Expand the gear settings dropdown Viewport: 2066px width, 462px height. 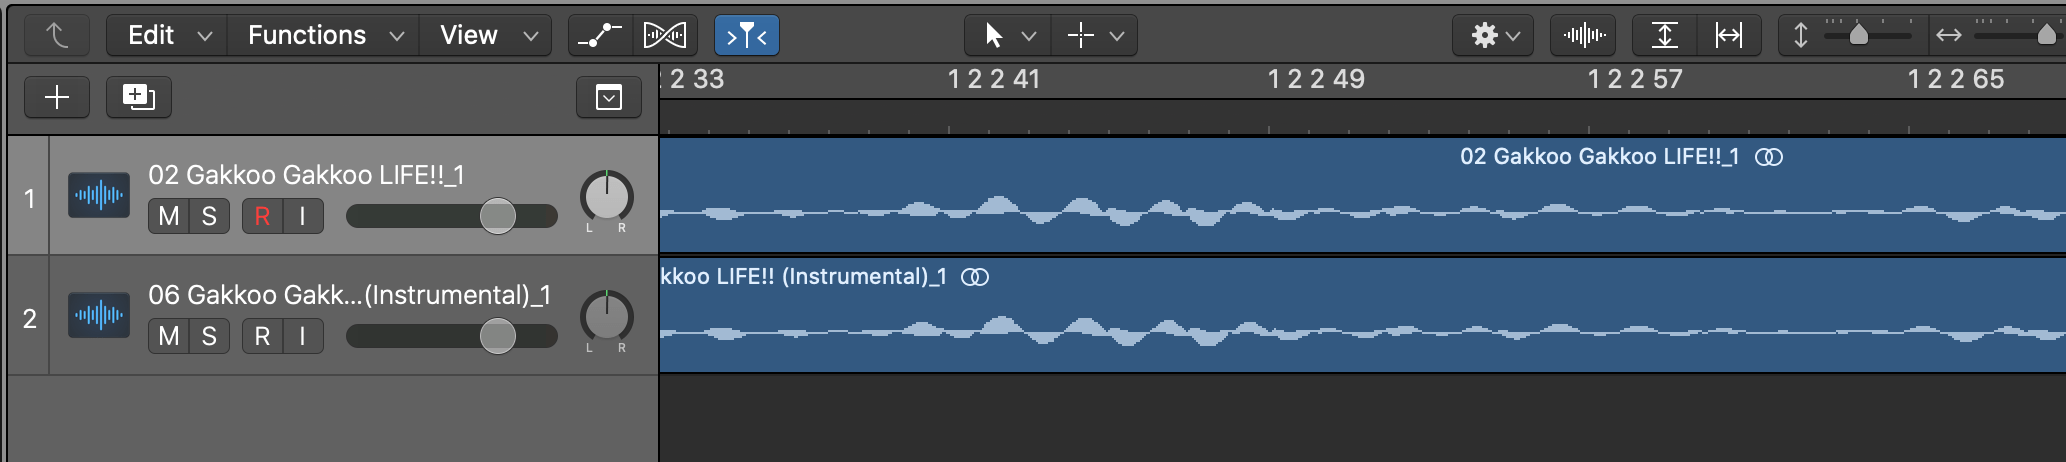click(1493, 36)
